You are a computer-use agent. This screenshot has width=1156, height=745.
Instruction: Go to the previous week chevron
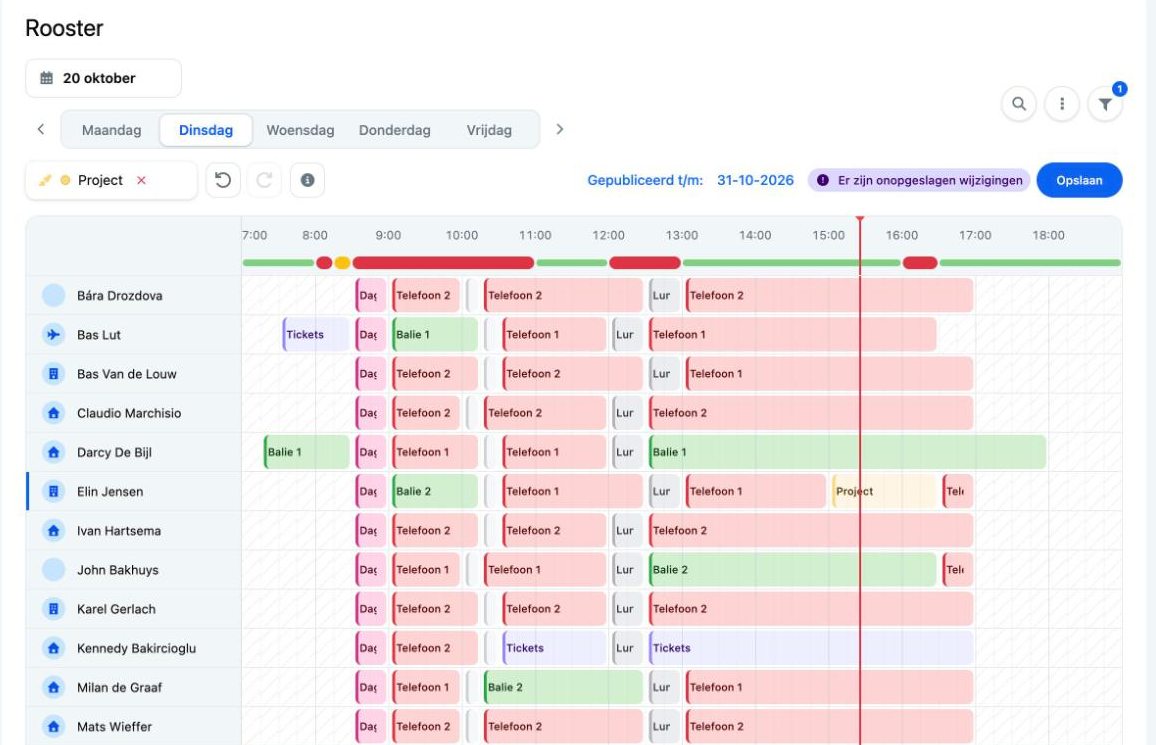41,130
